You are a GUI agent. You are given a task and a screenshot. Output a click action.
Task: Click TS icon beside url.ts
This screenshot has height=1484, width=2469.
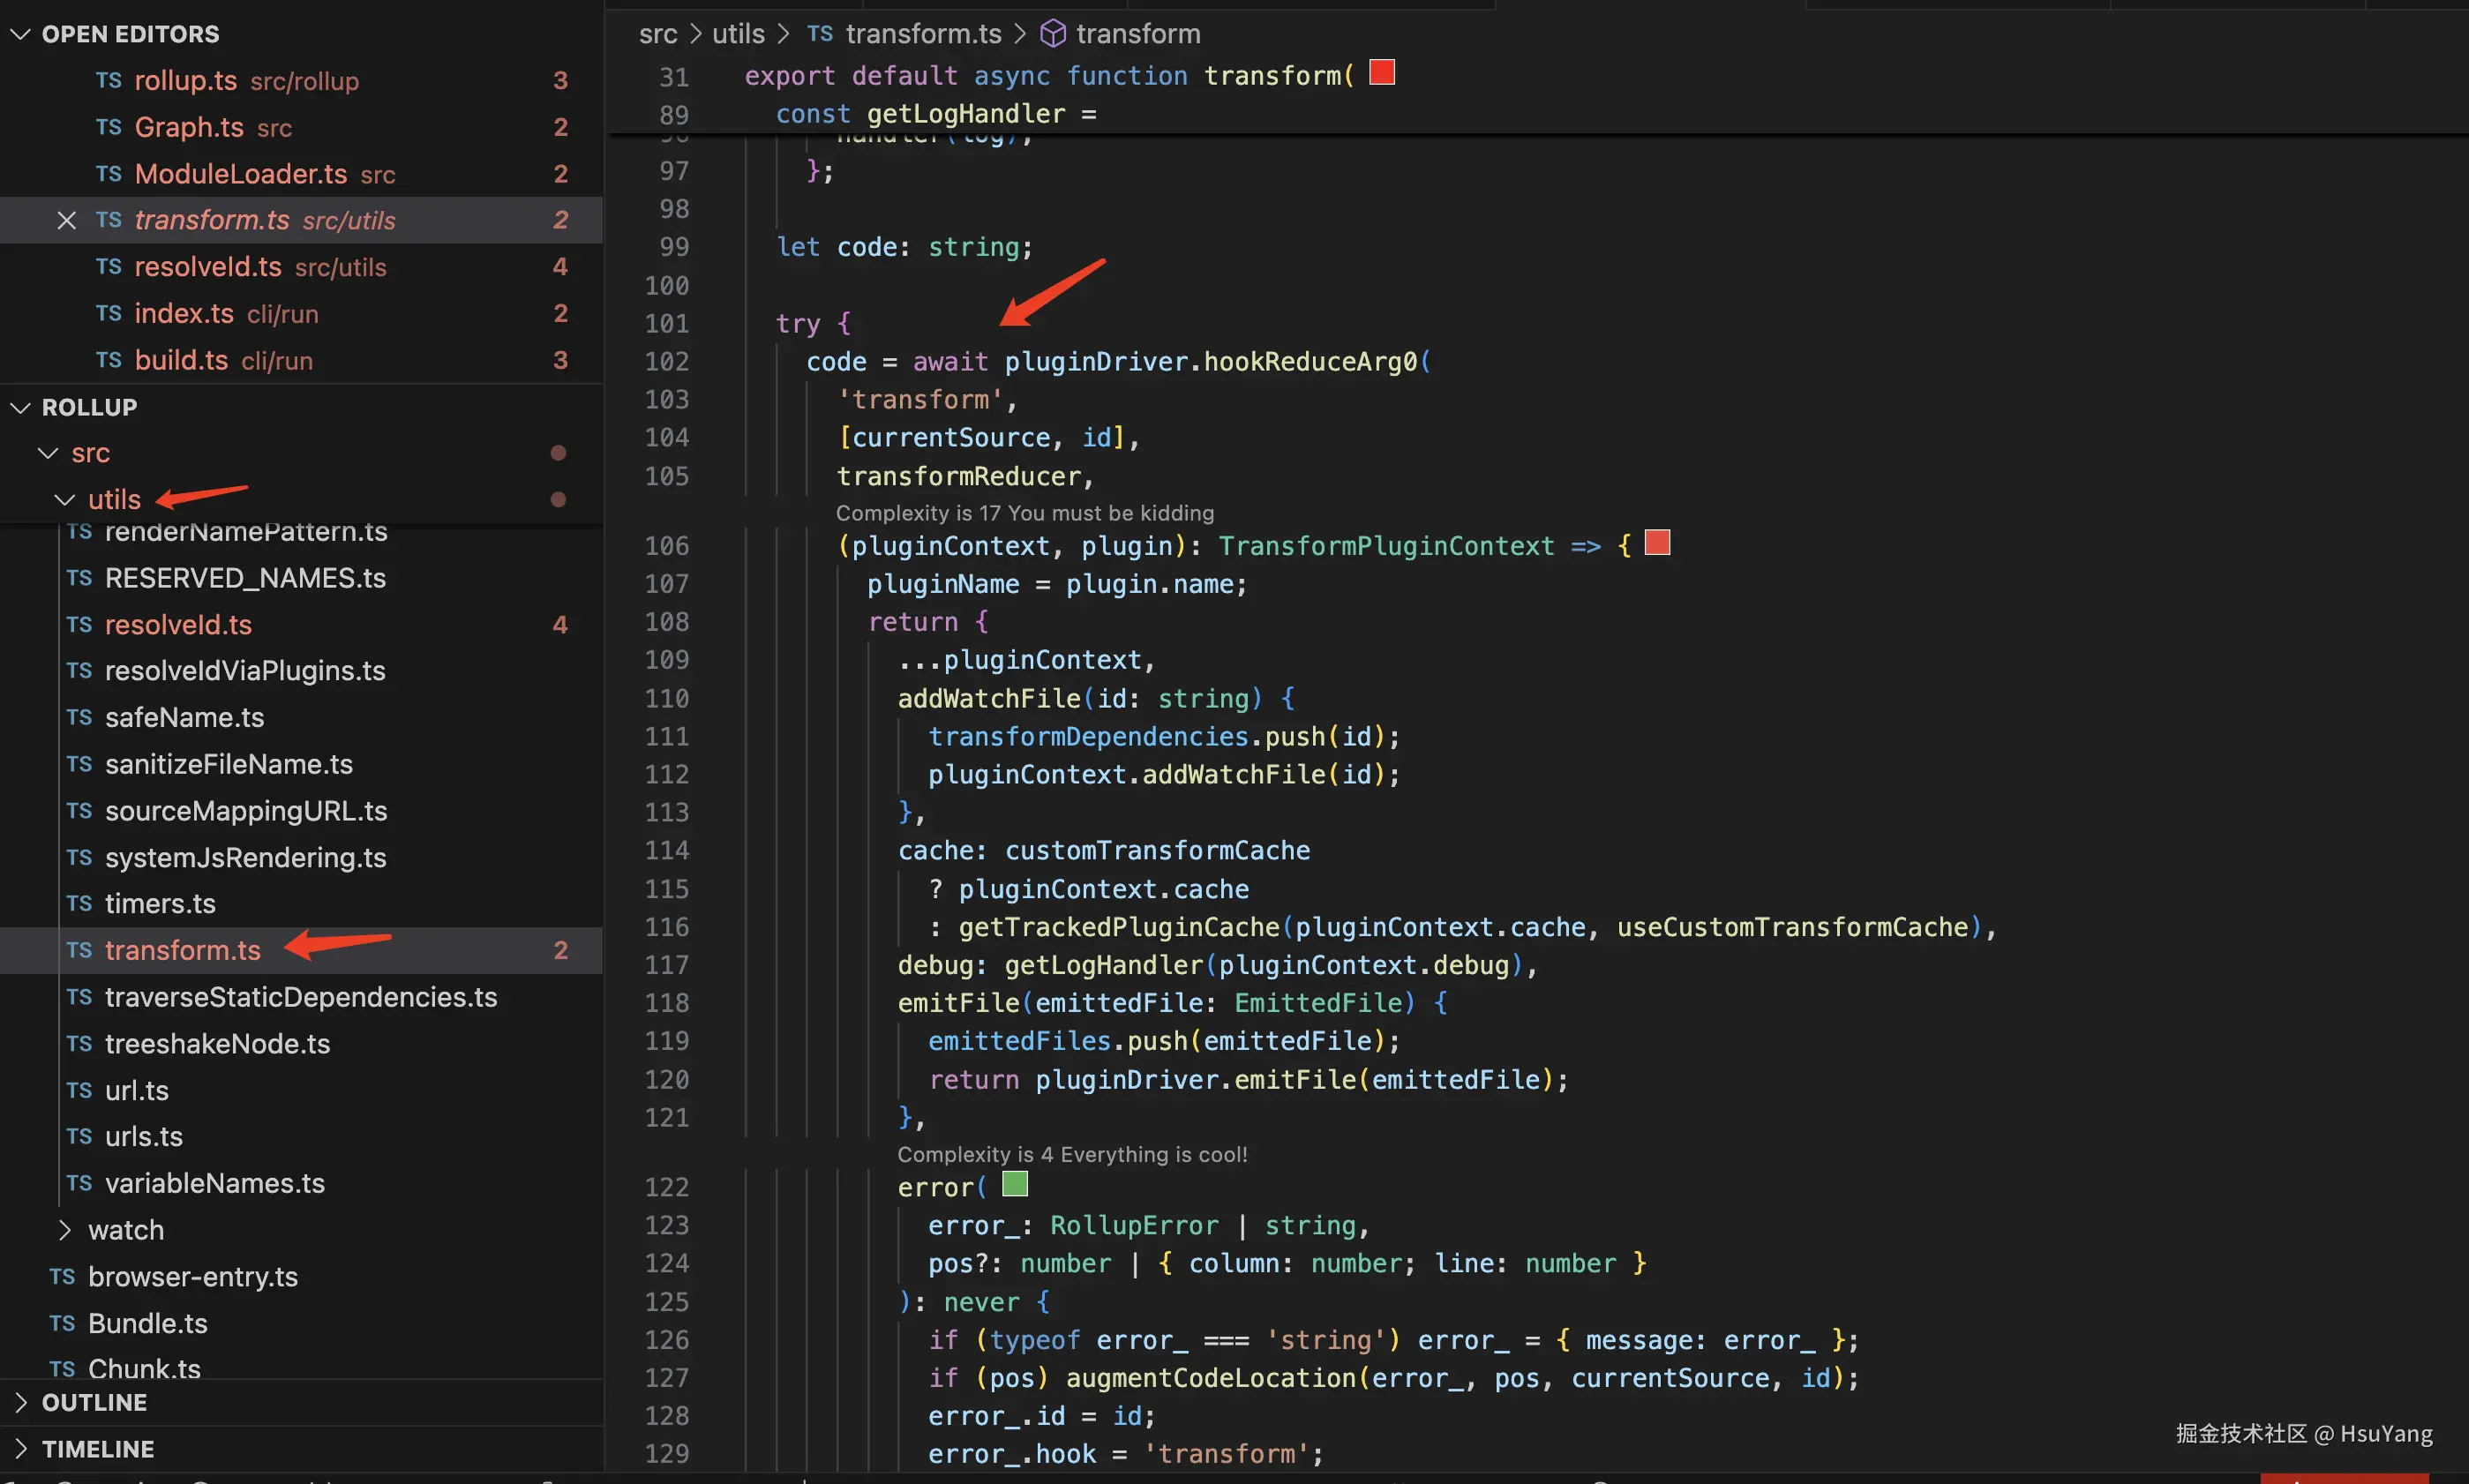coord(79,1090)
